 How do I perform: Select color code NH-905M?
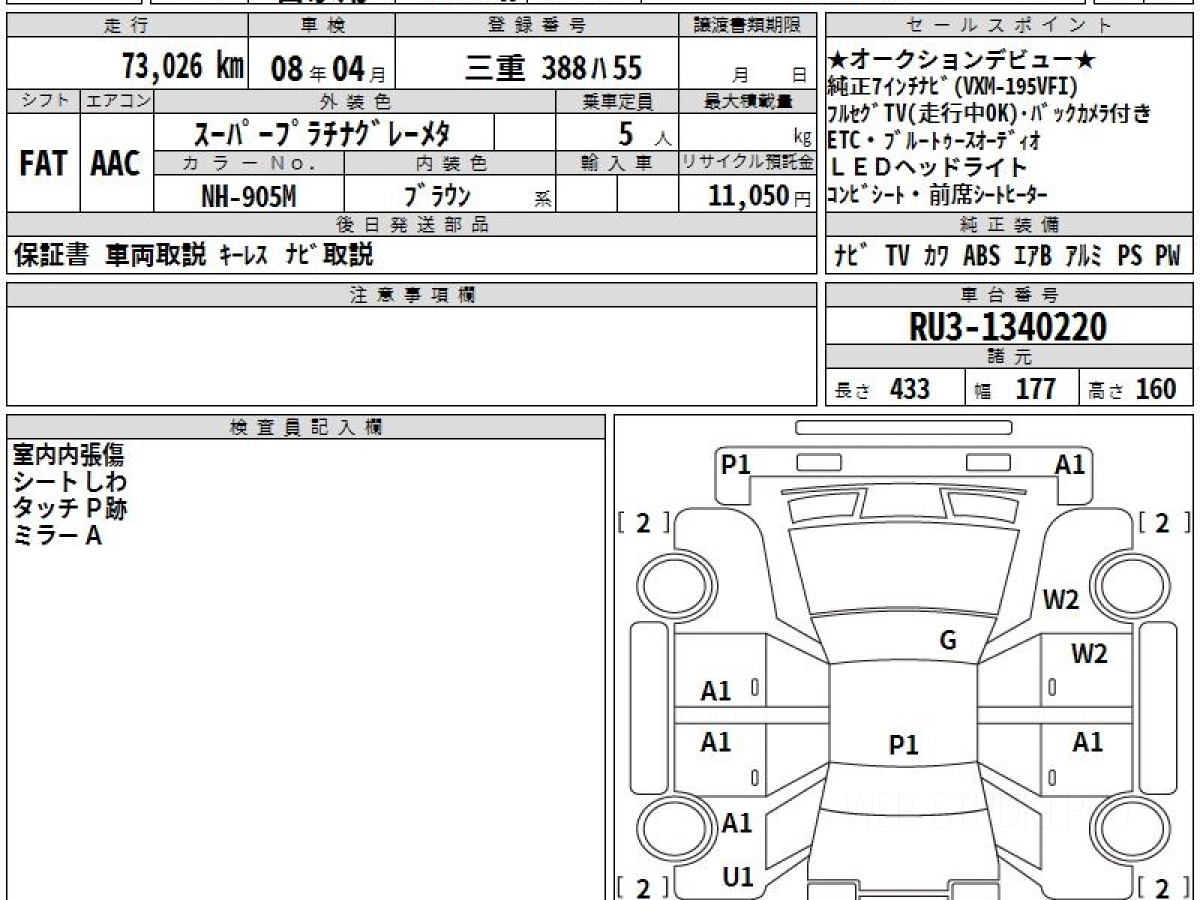(248, 197)
